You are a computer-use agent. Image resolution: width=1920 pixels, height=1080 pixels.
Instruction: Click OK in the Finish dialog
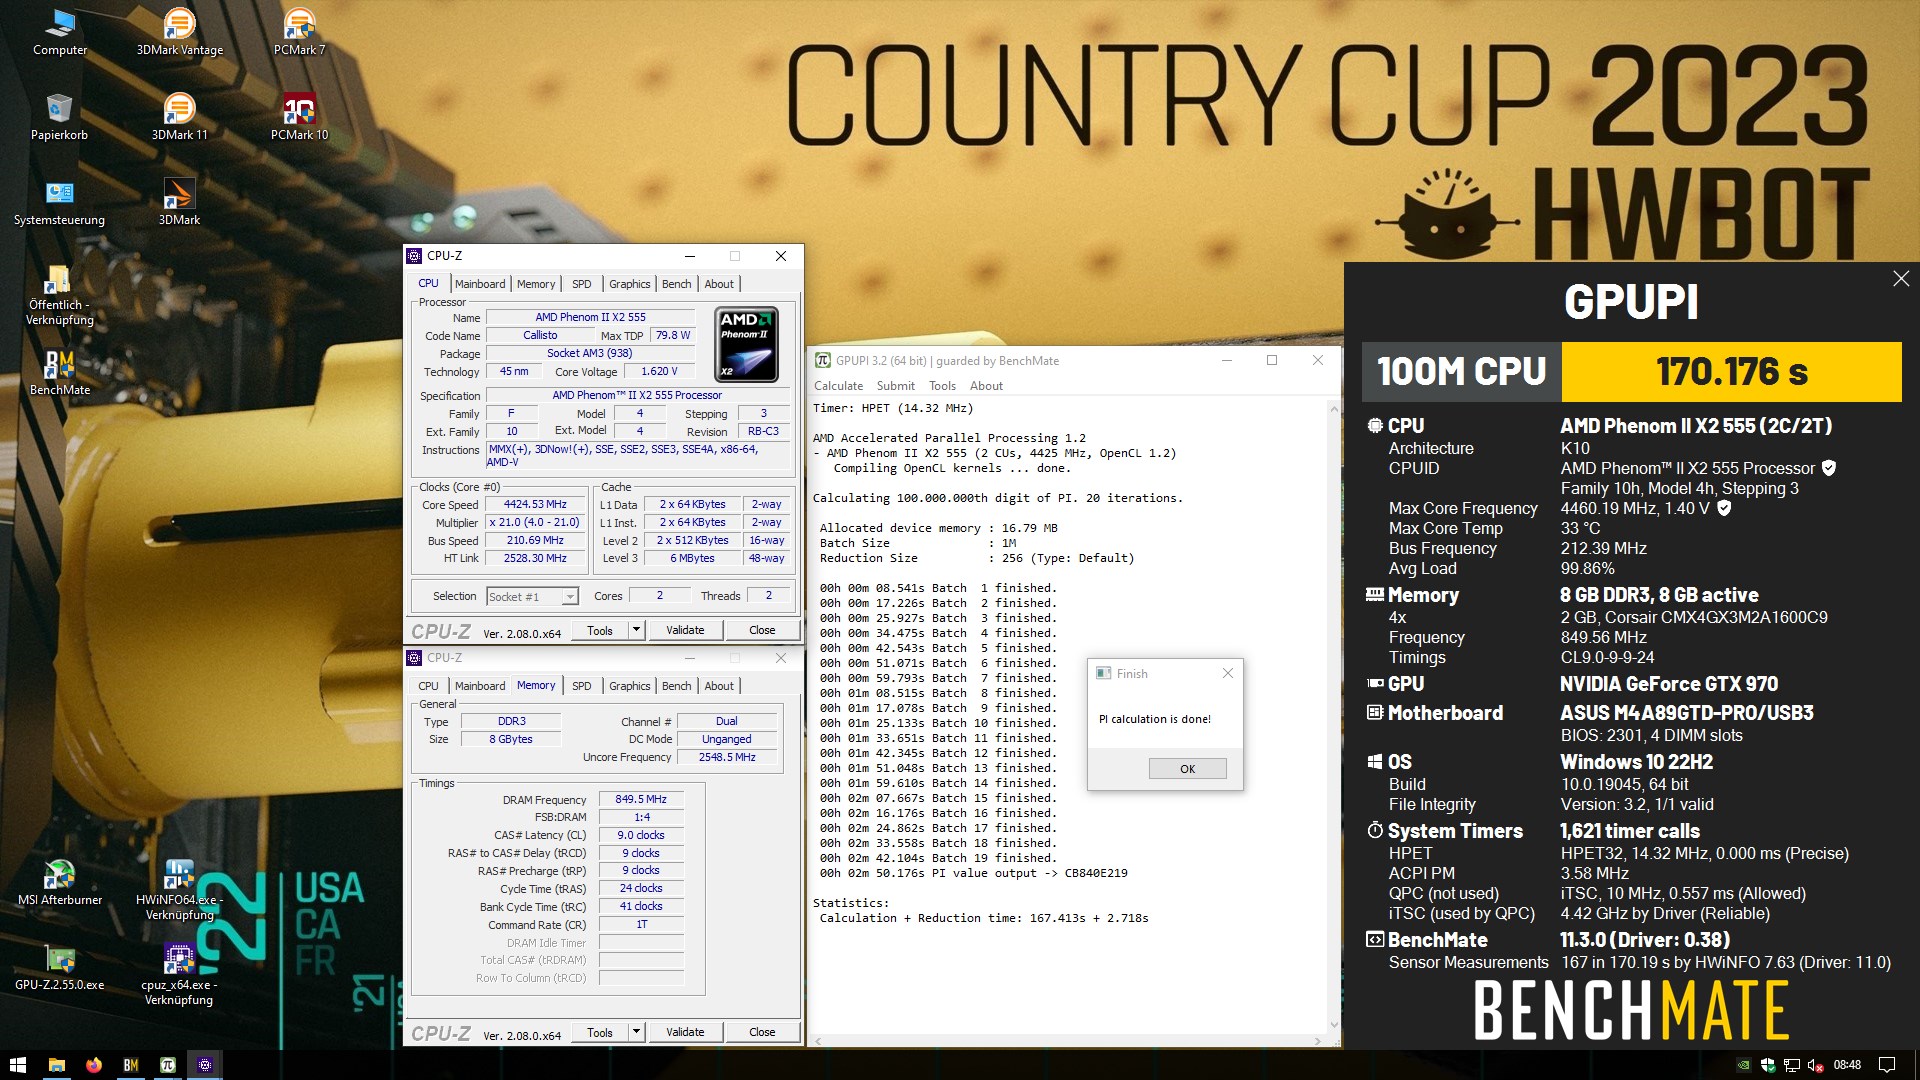1187,769
